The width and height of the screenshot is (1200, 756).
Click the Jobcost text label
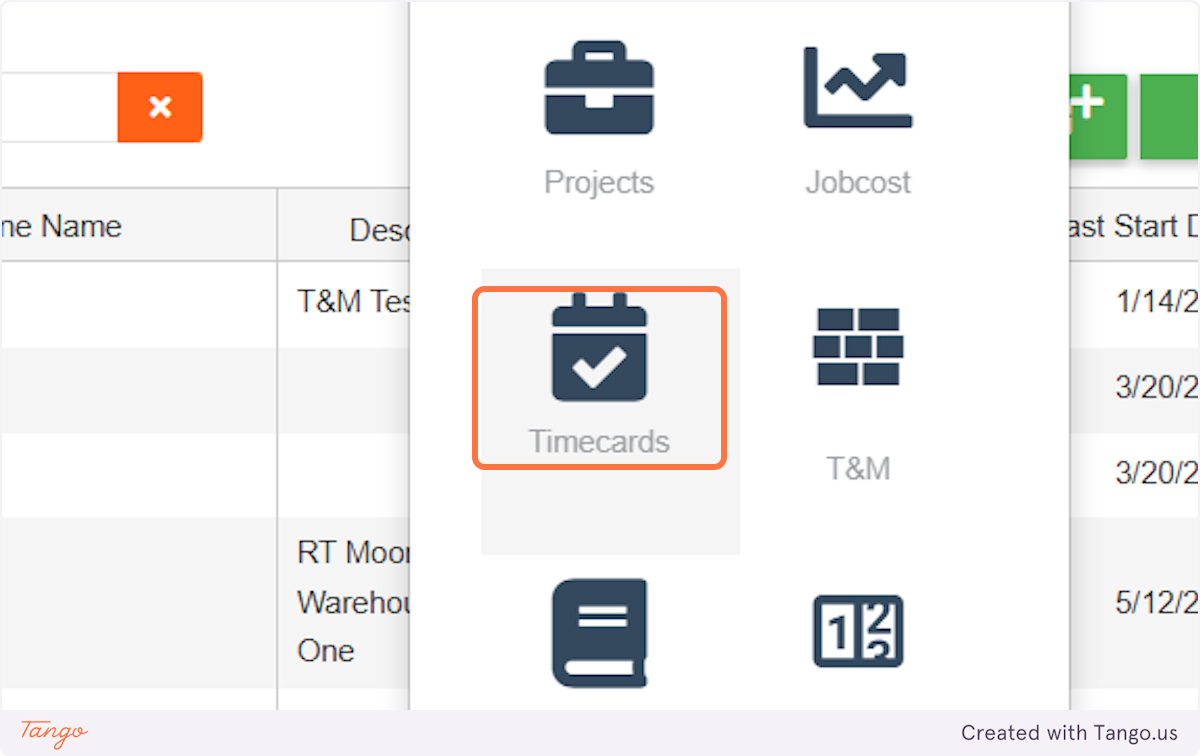(x=857, y=183)
